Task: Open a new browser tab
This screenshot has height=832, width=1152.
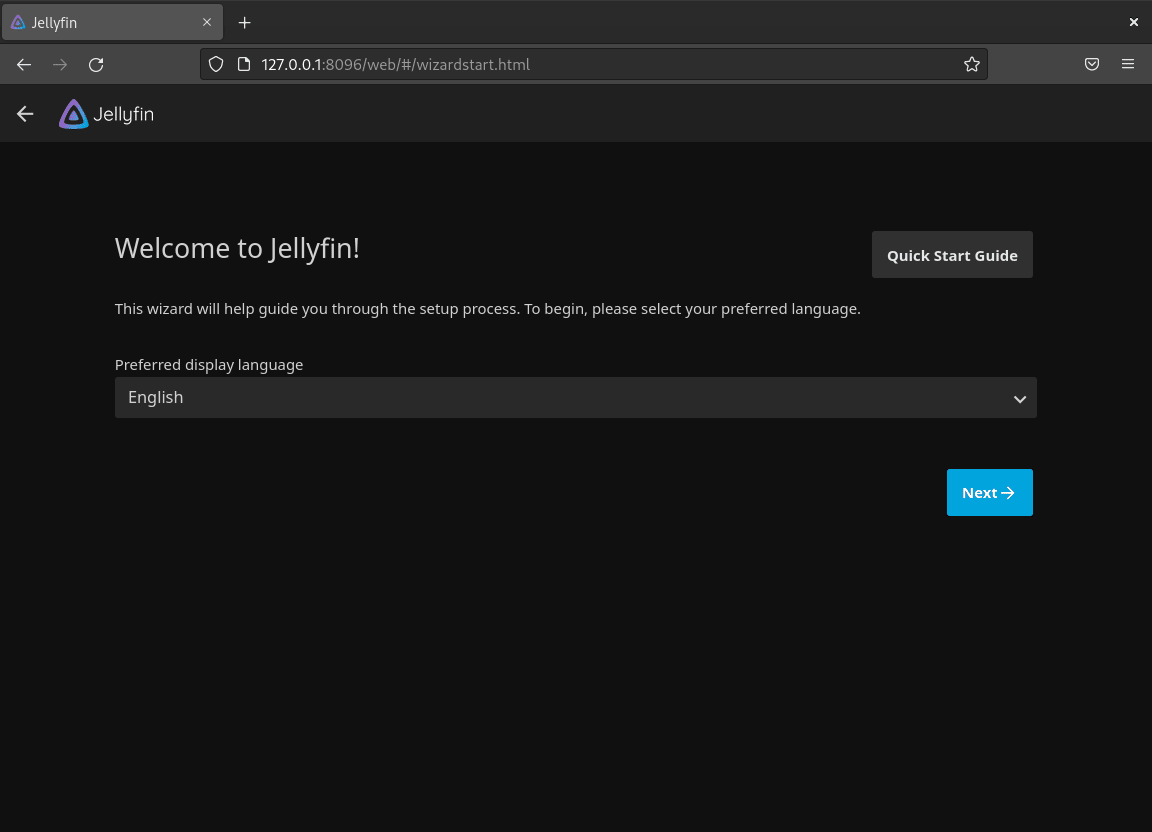Action: (x=244, y=22)
